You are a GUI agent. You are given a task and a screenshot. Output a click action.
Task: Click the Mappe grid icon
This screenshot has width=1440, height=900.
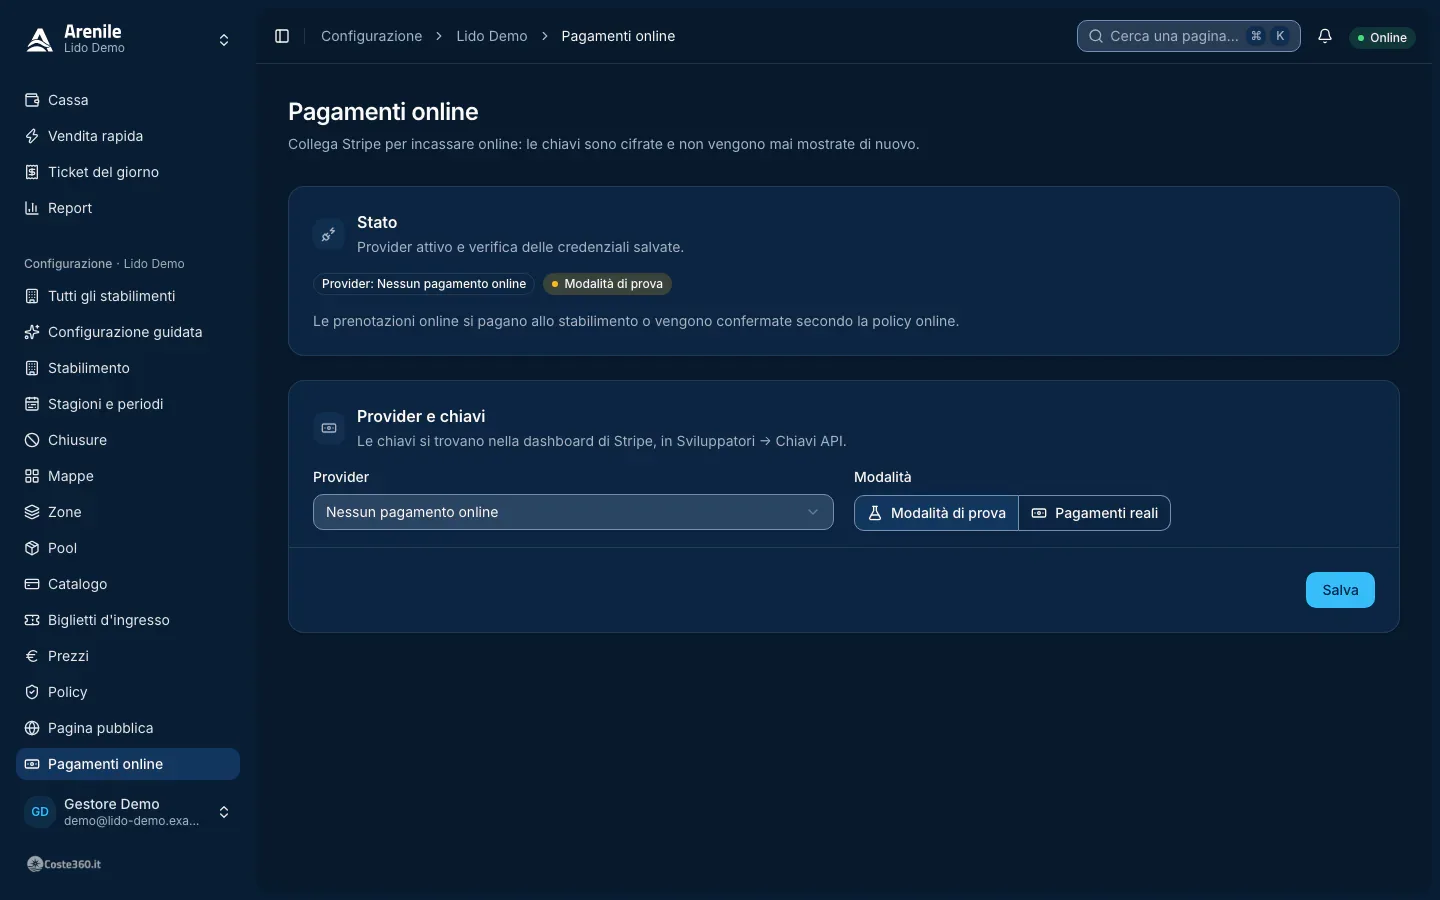tap(32, 476)
